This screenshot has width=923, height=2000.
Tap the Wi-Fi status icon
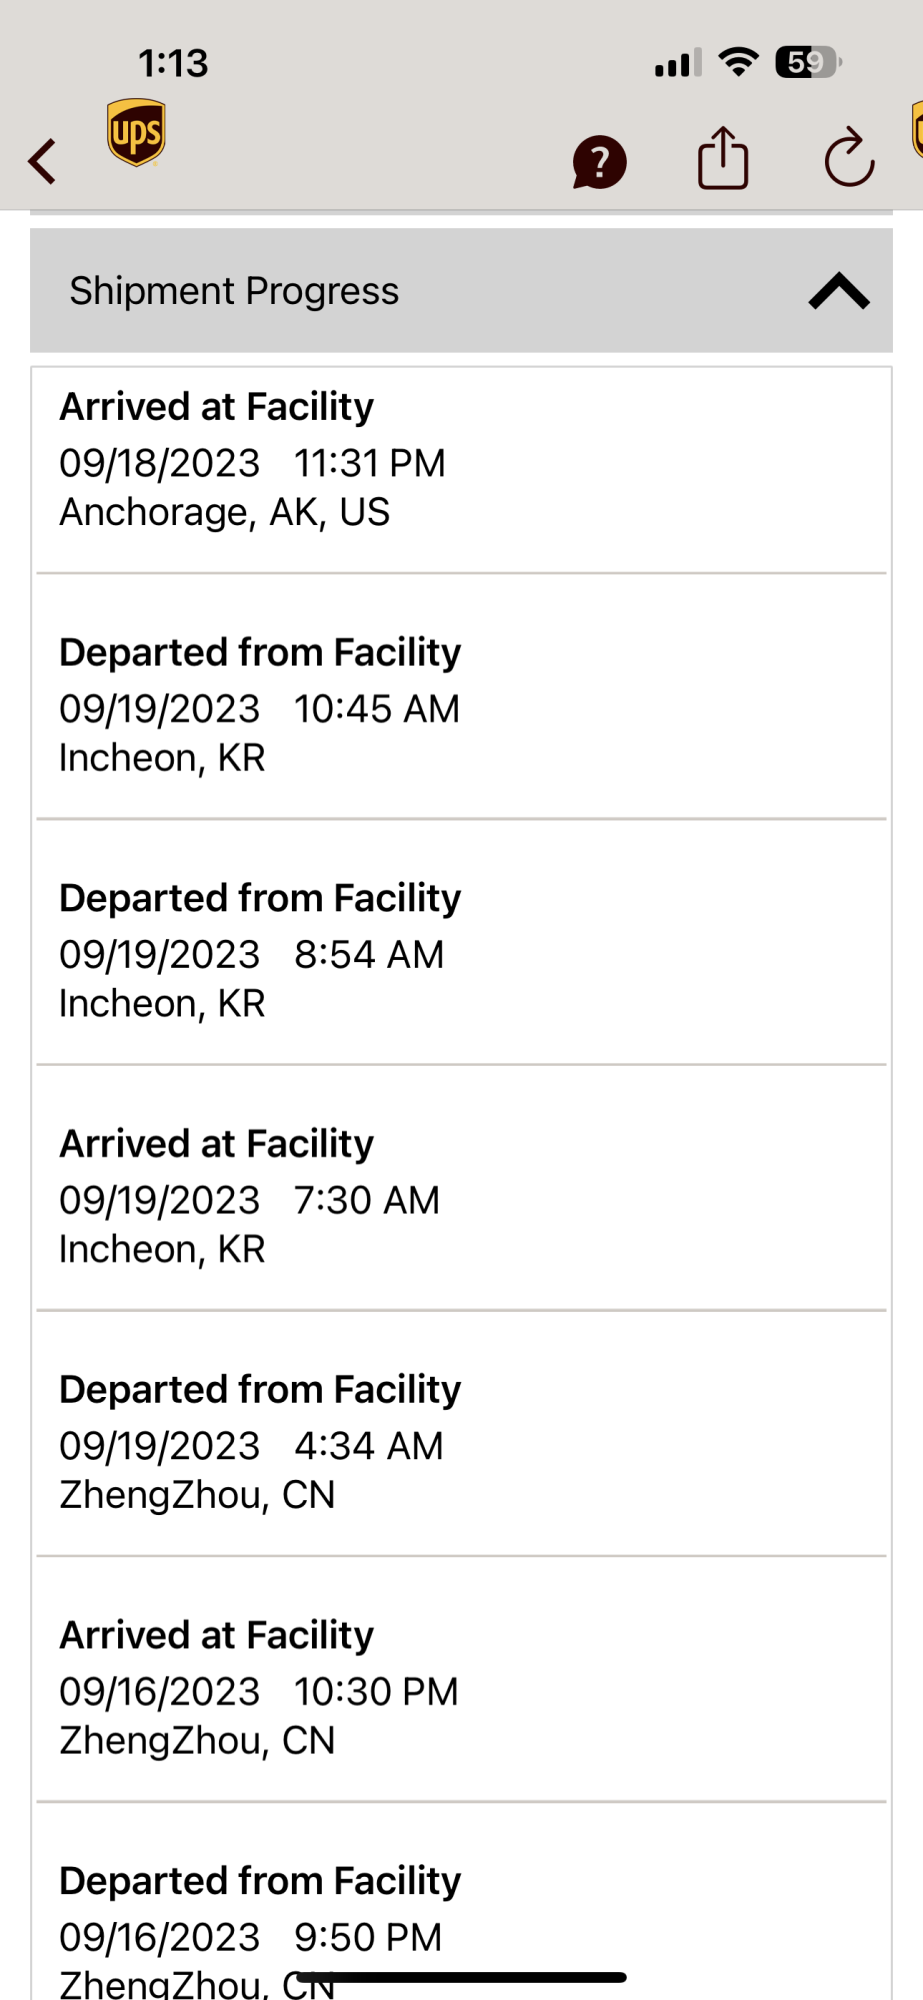click(739, 63)
